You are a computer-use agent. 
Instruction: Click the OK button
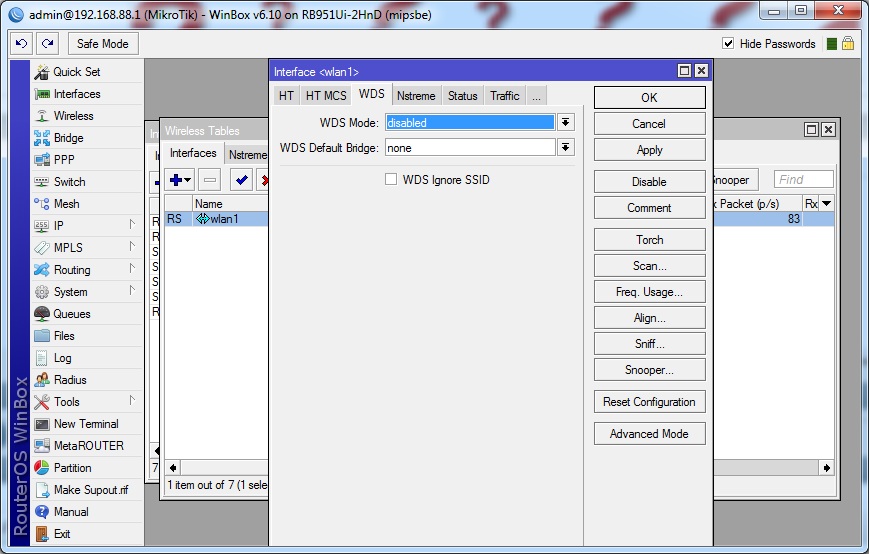(x=650, y=98)
